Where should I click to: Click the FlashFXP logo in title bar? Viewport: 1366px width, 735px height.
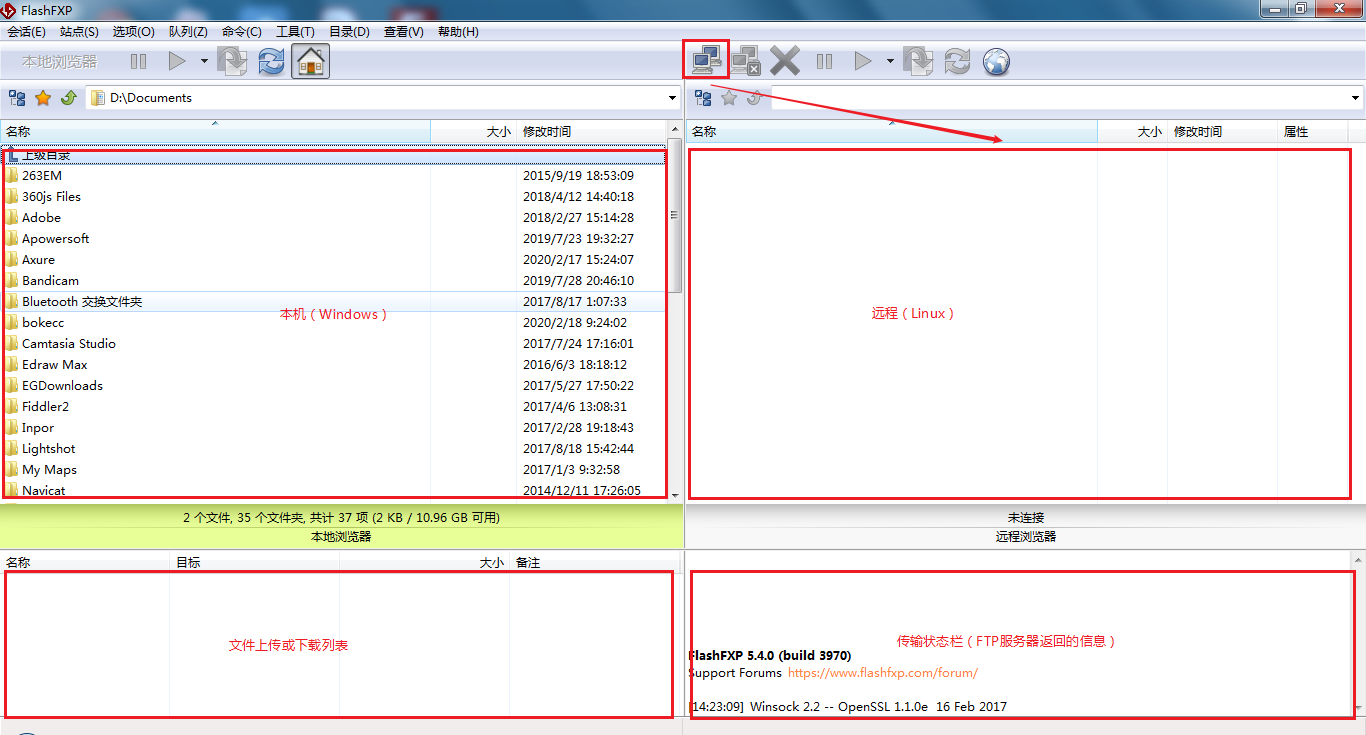(9, 10)
